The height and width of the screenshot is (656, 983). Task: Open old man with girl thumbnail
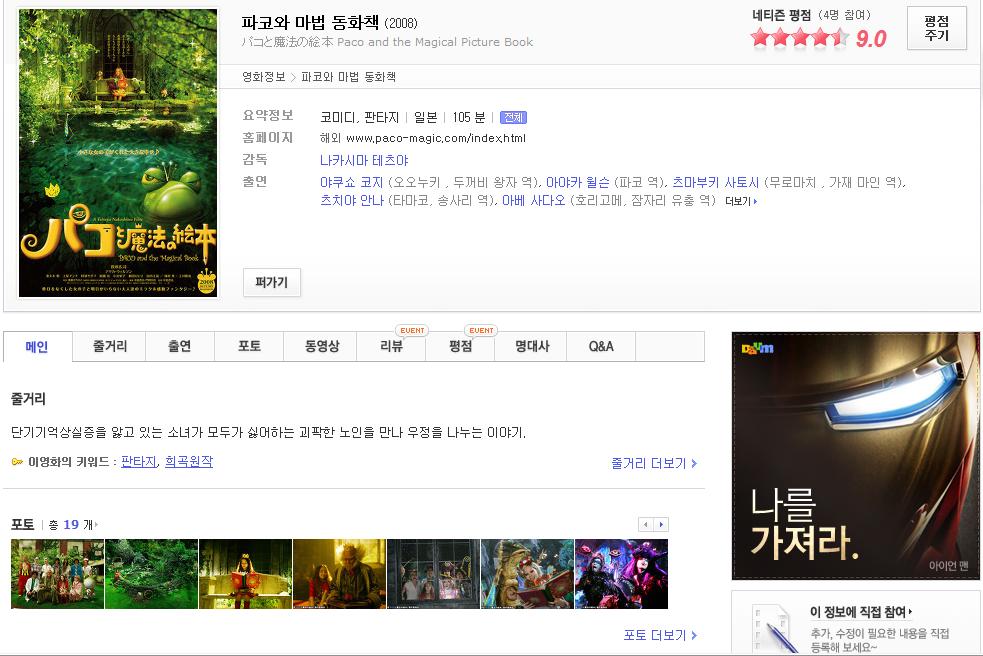339,574
